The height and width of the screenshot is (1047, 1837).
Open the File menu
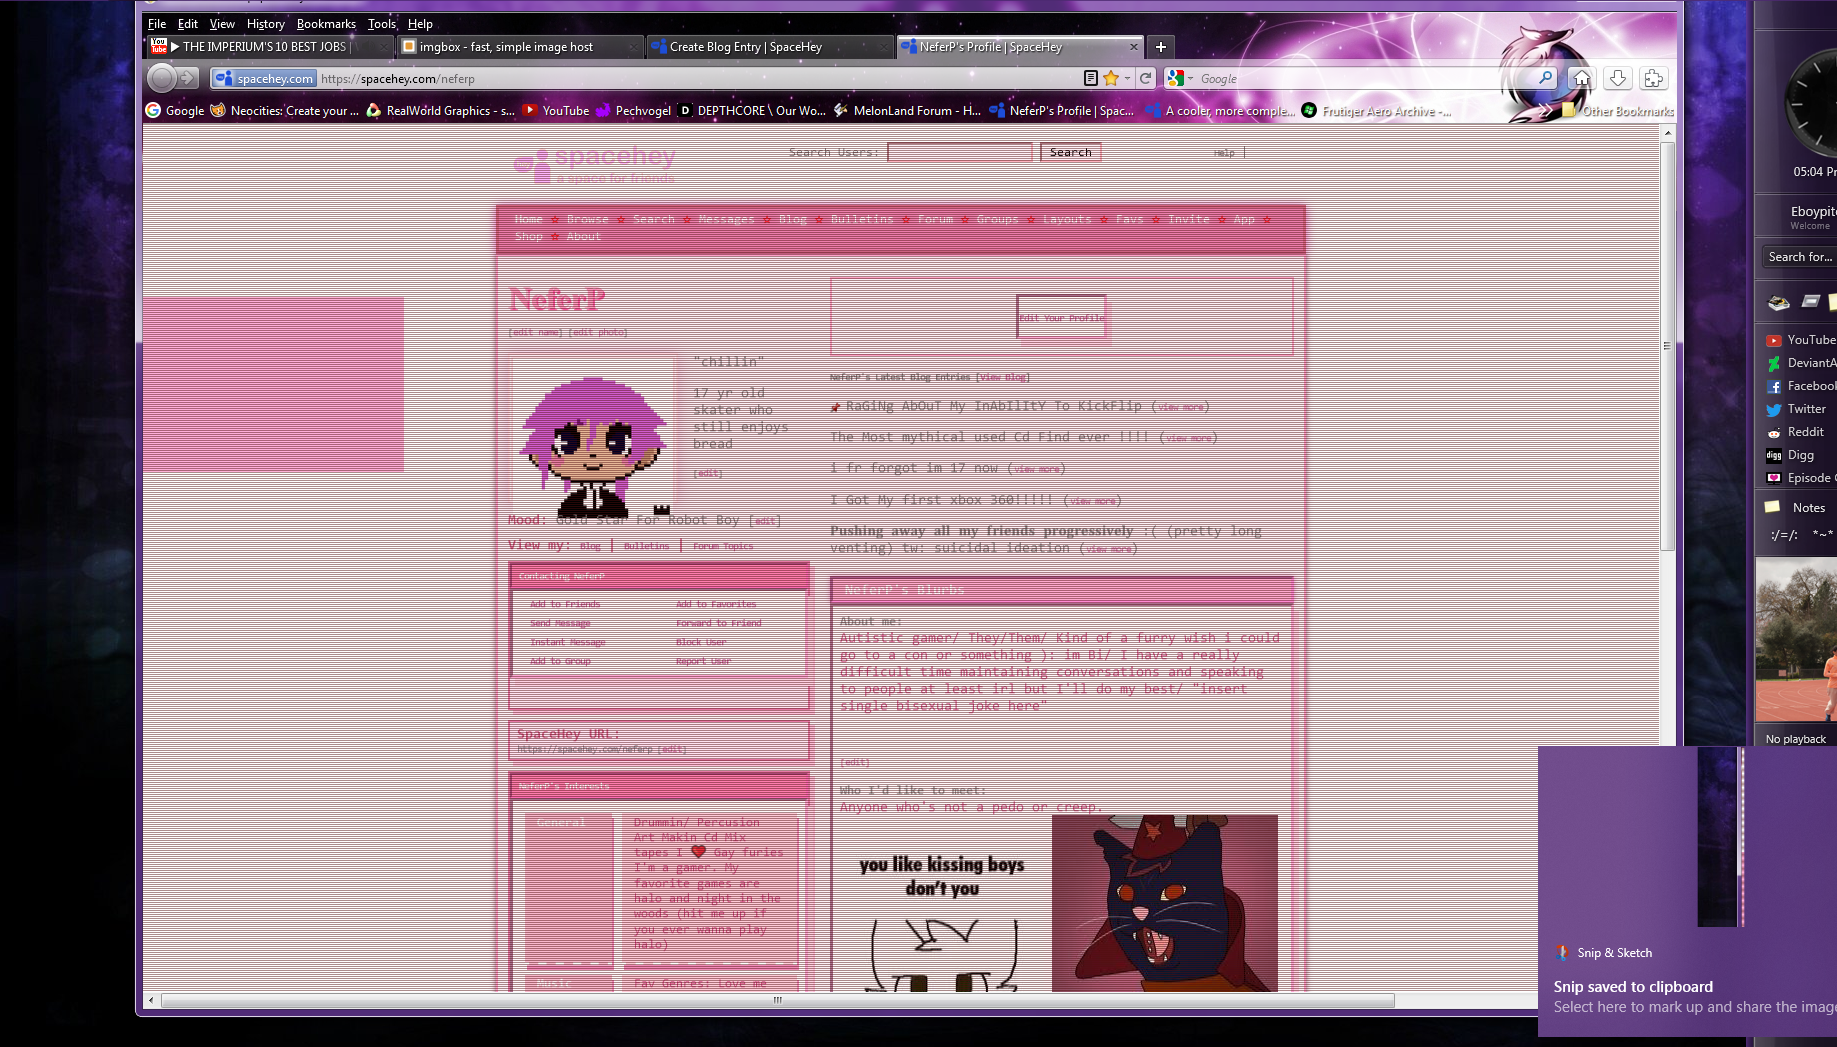[157, 23]
